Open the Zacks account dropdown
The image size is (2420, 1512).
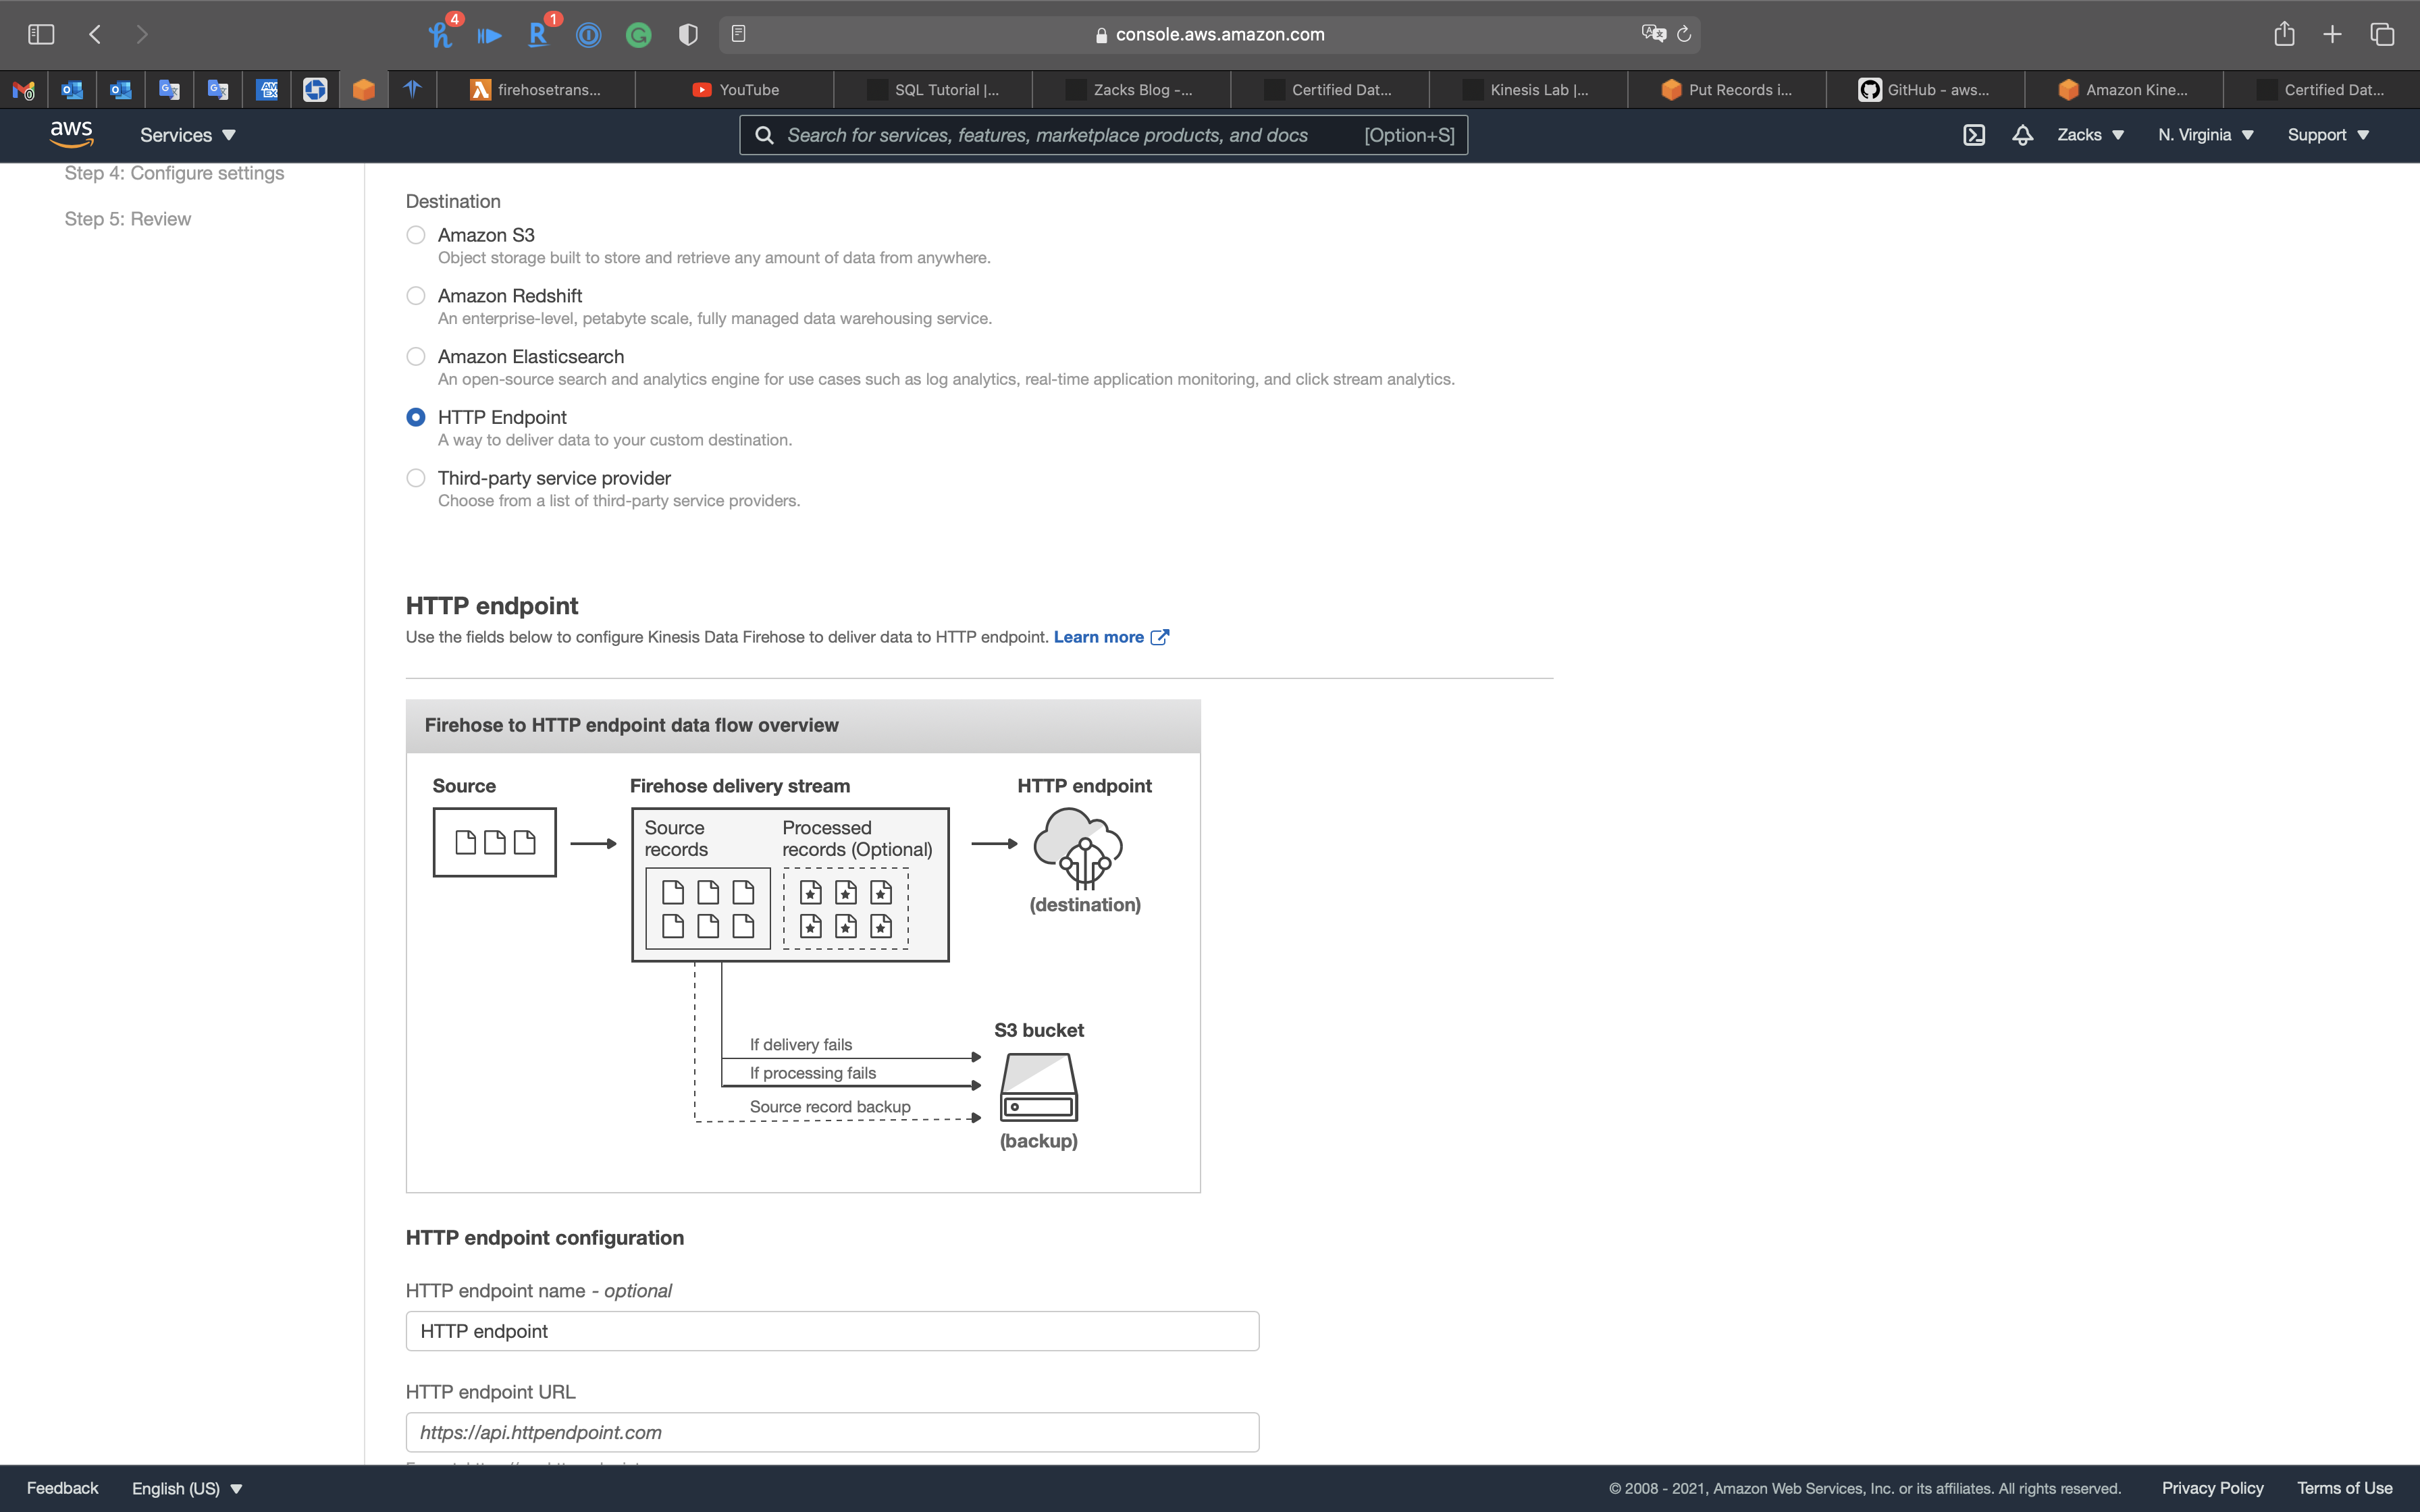(x=2090, y=135)
